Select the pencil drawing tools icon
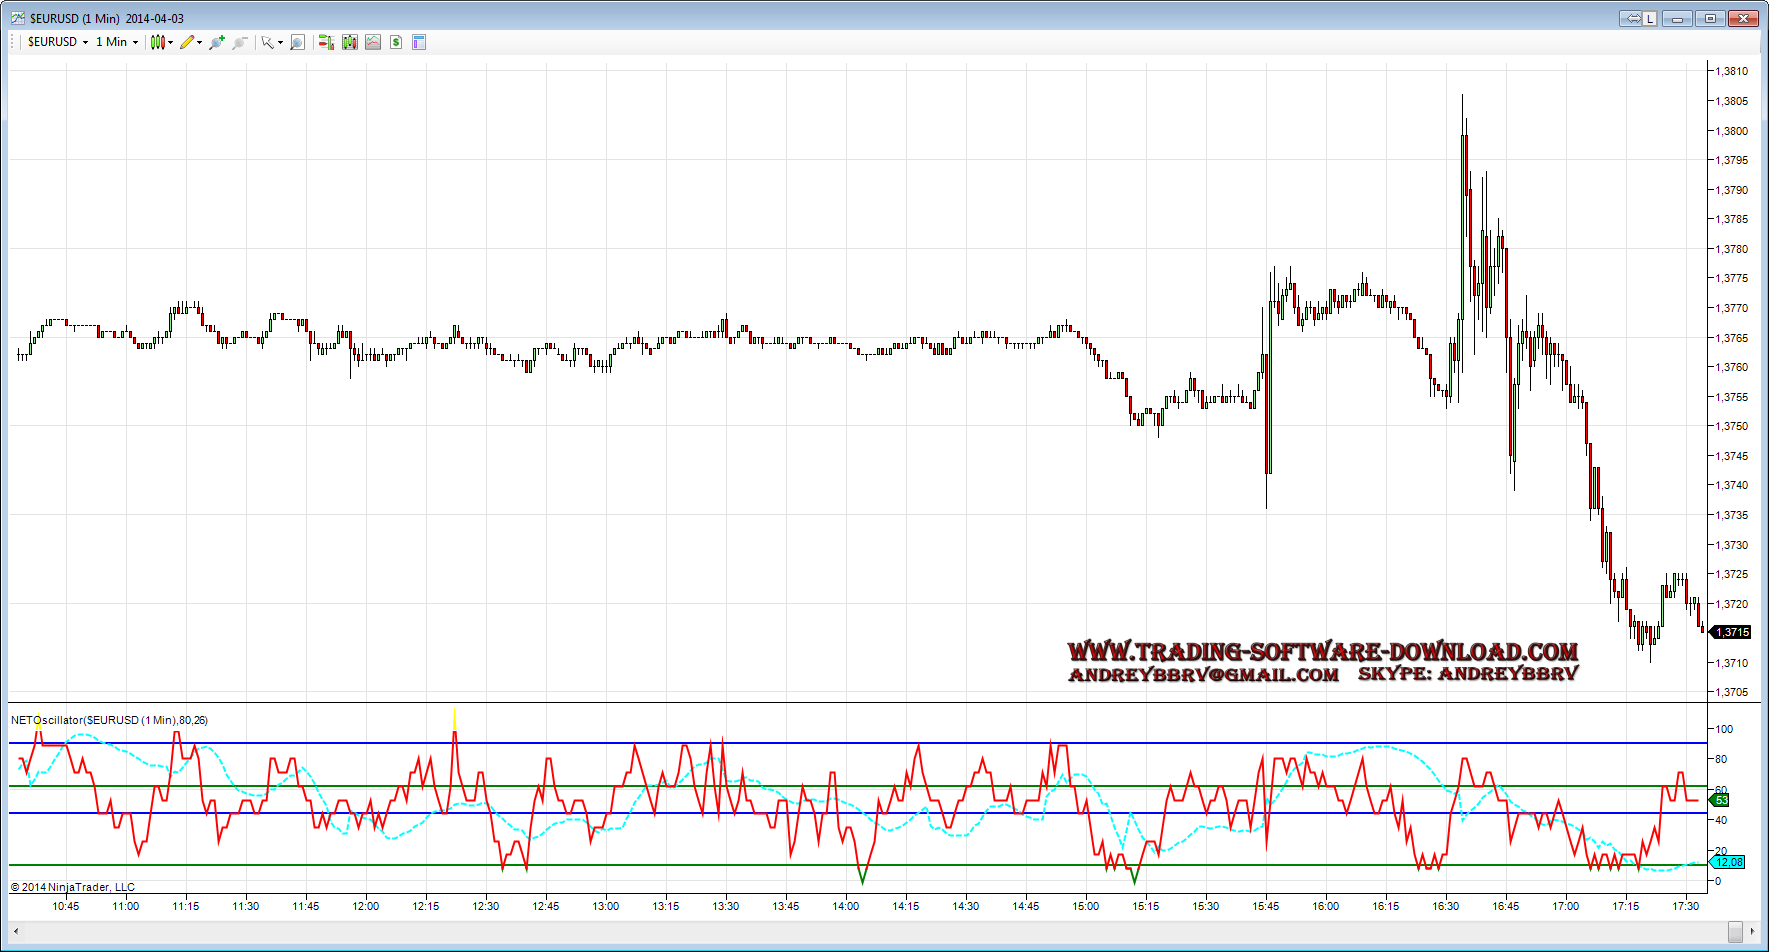Screen dimensions: 1769x952 [188, 42]
